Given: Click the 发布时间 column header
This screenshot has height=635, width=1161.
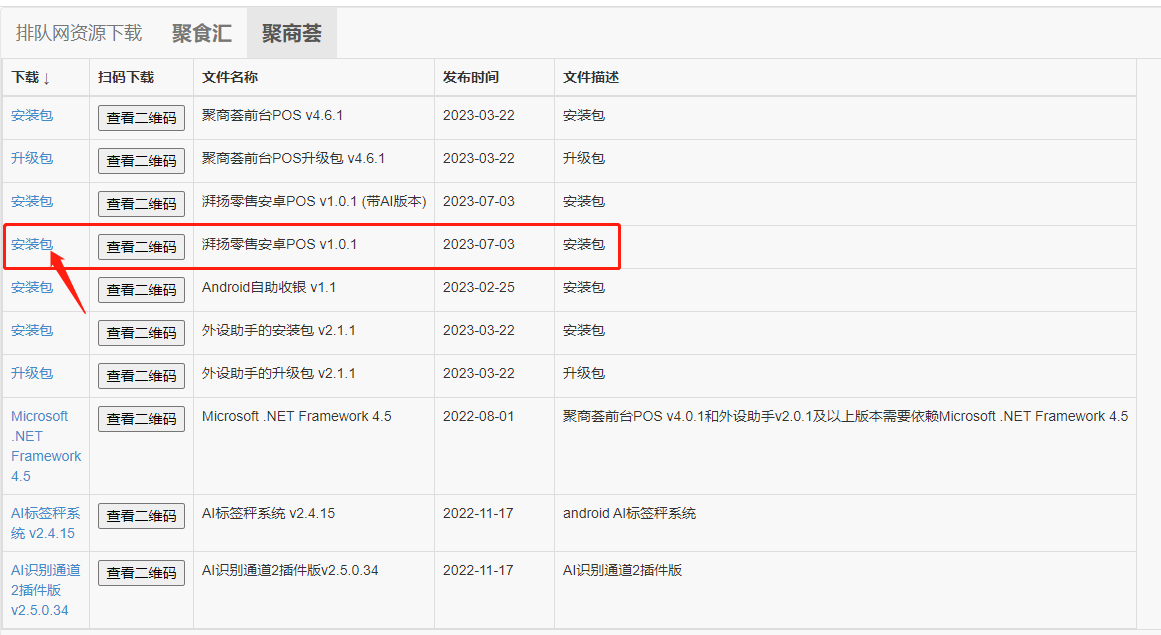Looking at the screenshot, I should coord(471,77).
